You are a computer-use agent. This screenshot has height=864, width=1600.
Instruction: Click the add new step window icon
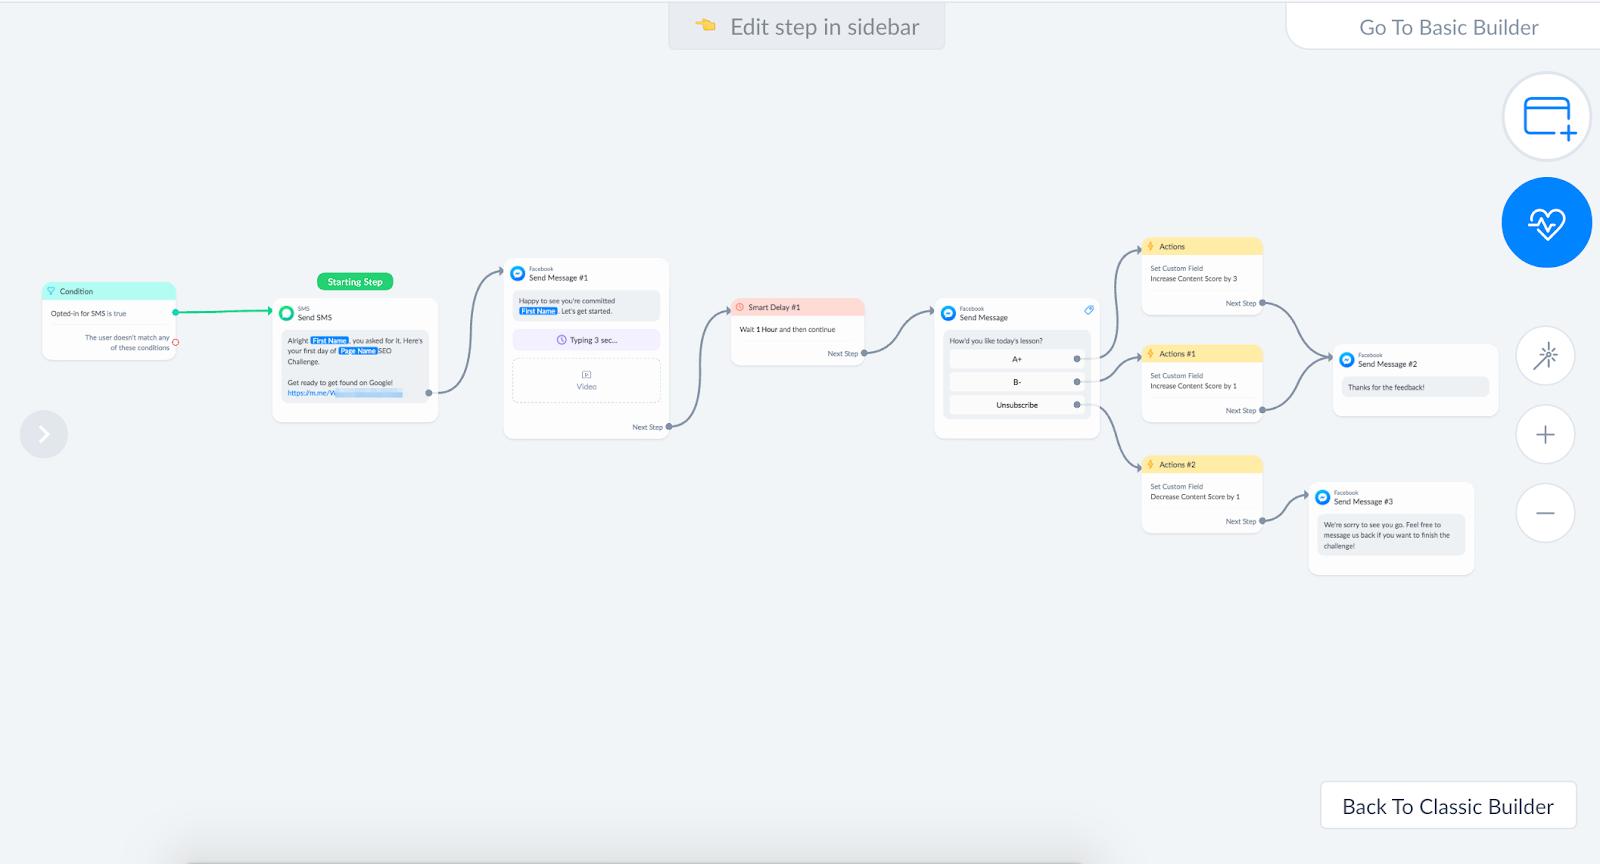coord(1547,117)
